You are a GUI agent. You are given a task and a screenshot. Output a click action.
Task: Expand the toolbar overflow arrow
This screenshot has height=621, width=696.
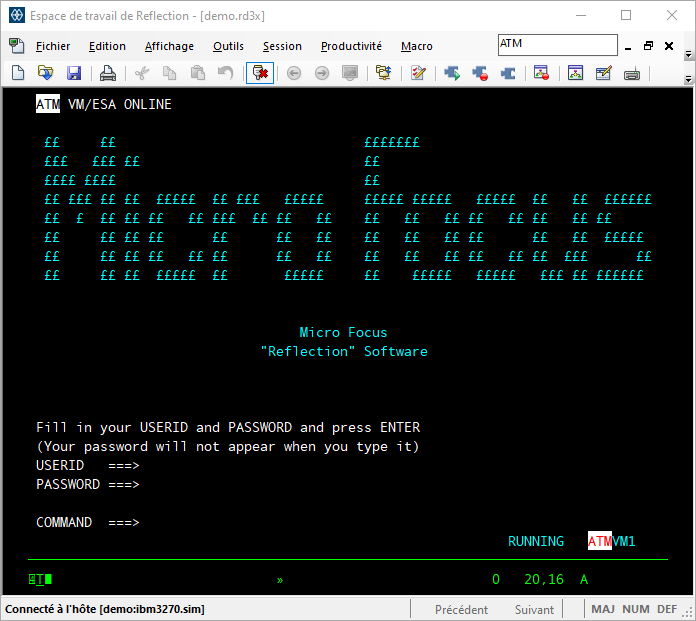coord(688,79)
